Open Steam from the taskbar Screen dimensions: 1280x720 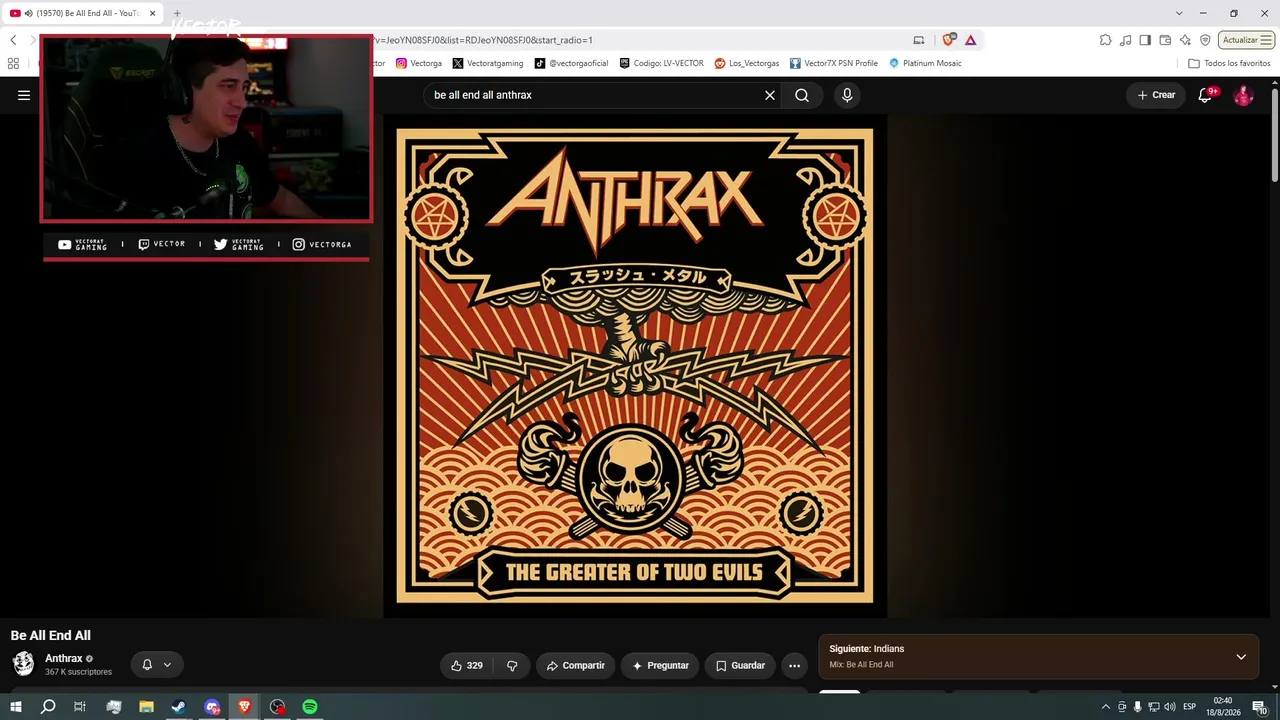179,707
